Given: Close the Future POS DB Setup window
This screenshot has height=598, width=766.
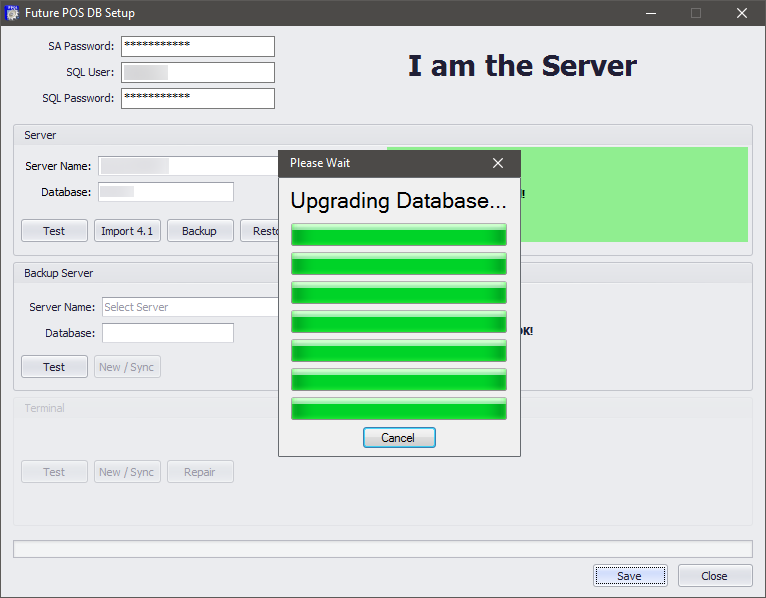Looking at the screenshot, I should pos(742,13).
